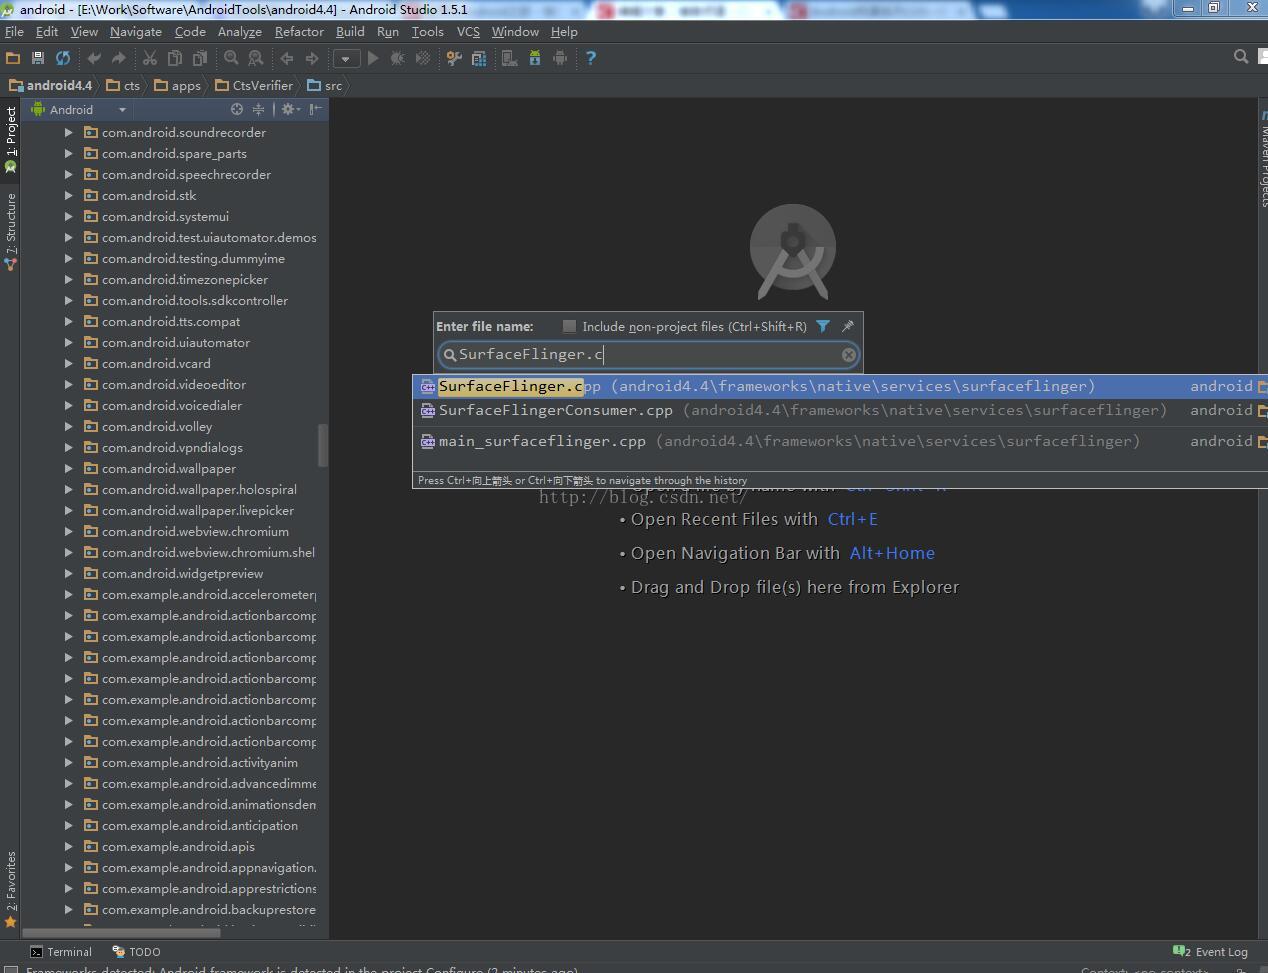
Task: Click the Paste clipboard icon
Action: pos(199,58)
